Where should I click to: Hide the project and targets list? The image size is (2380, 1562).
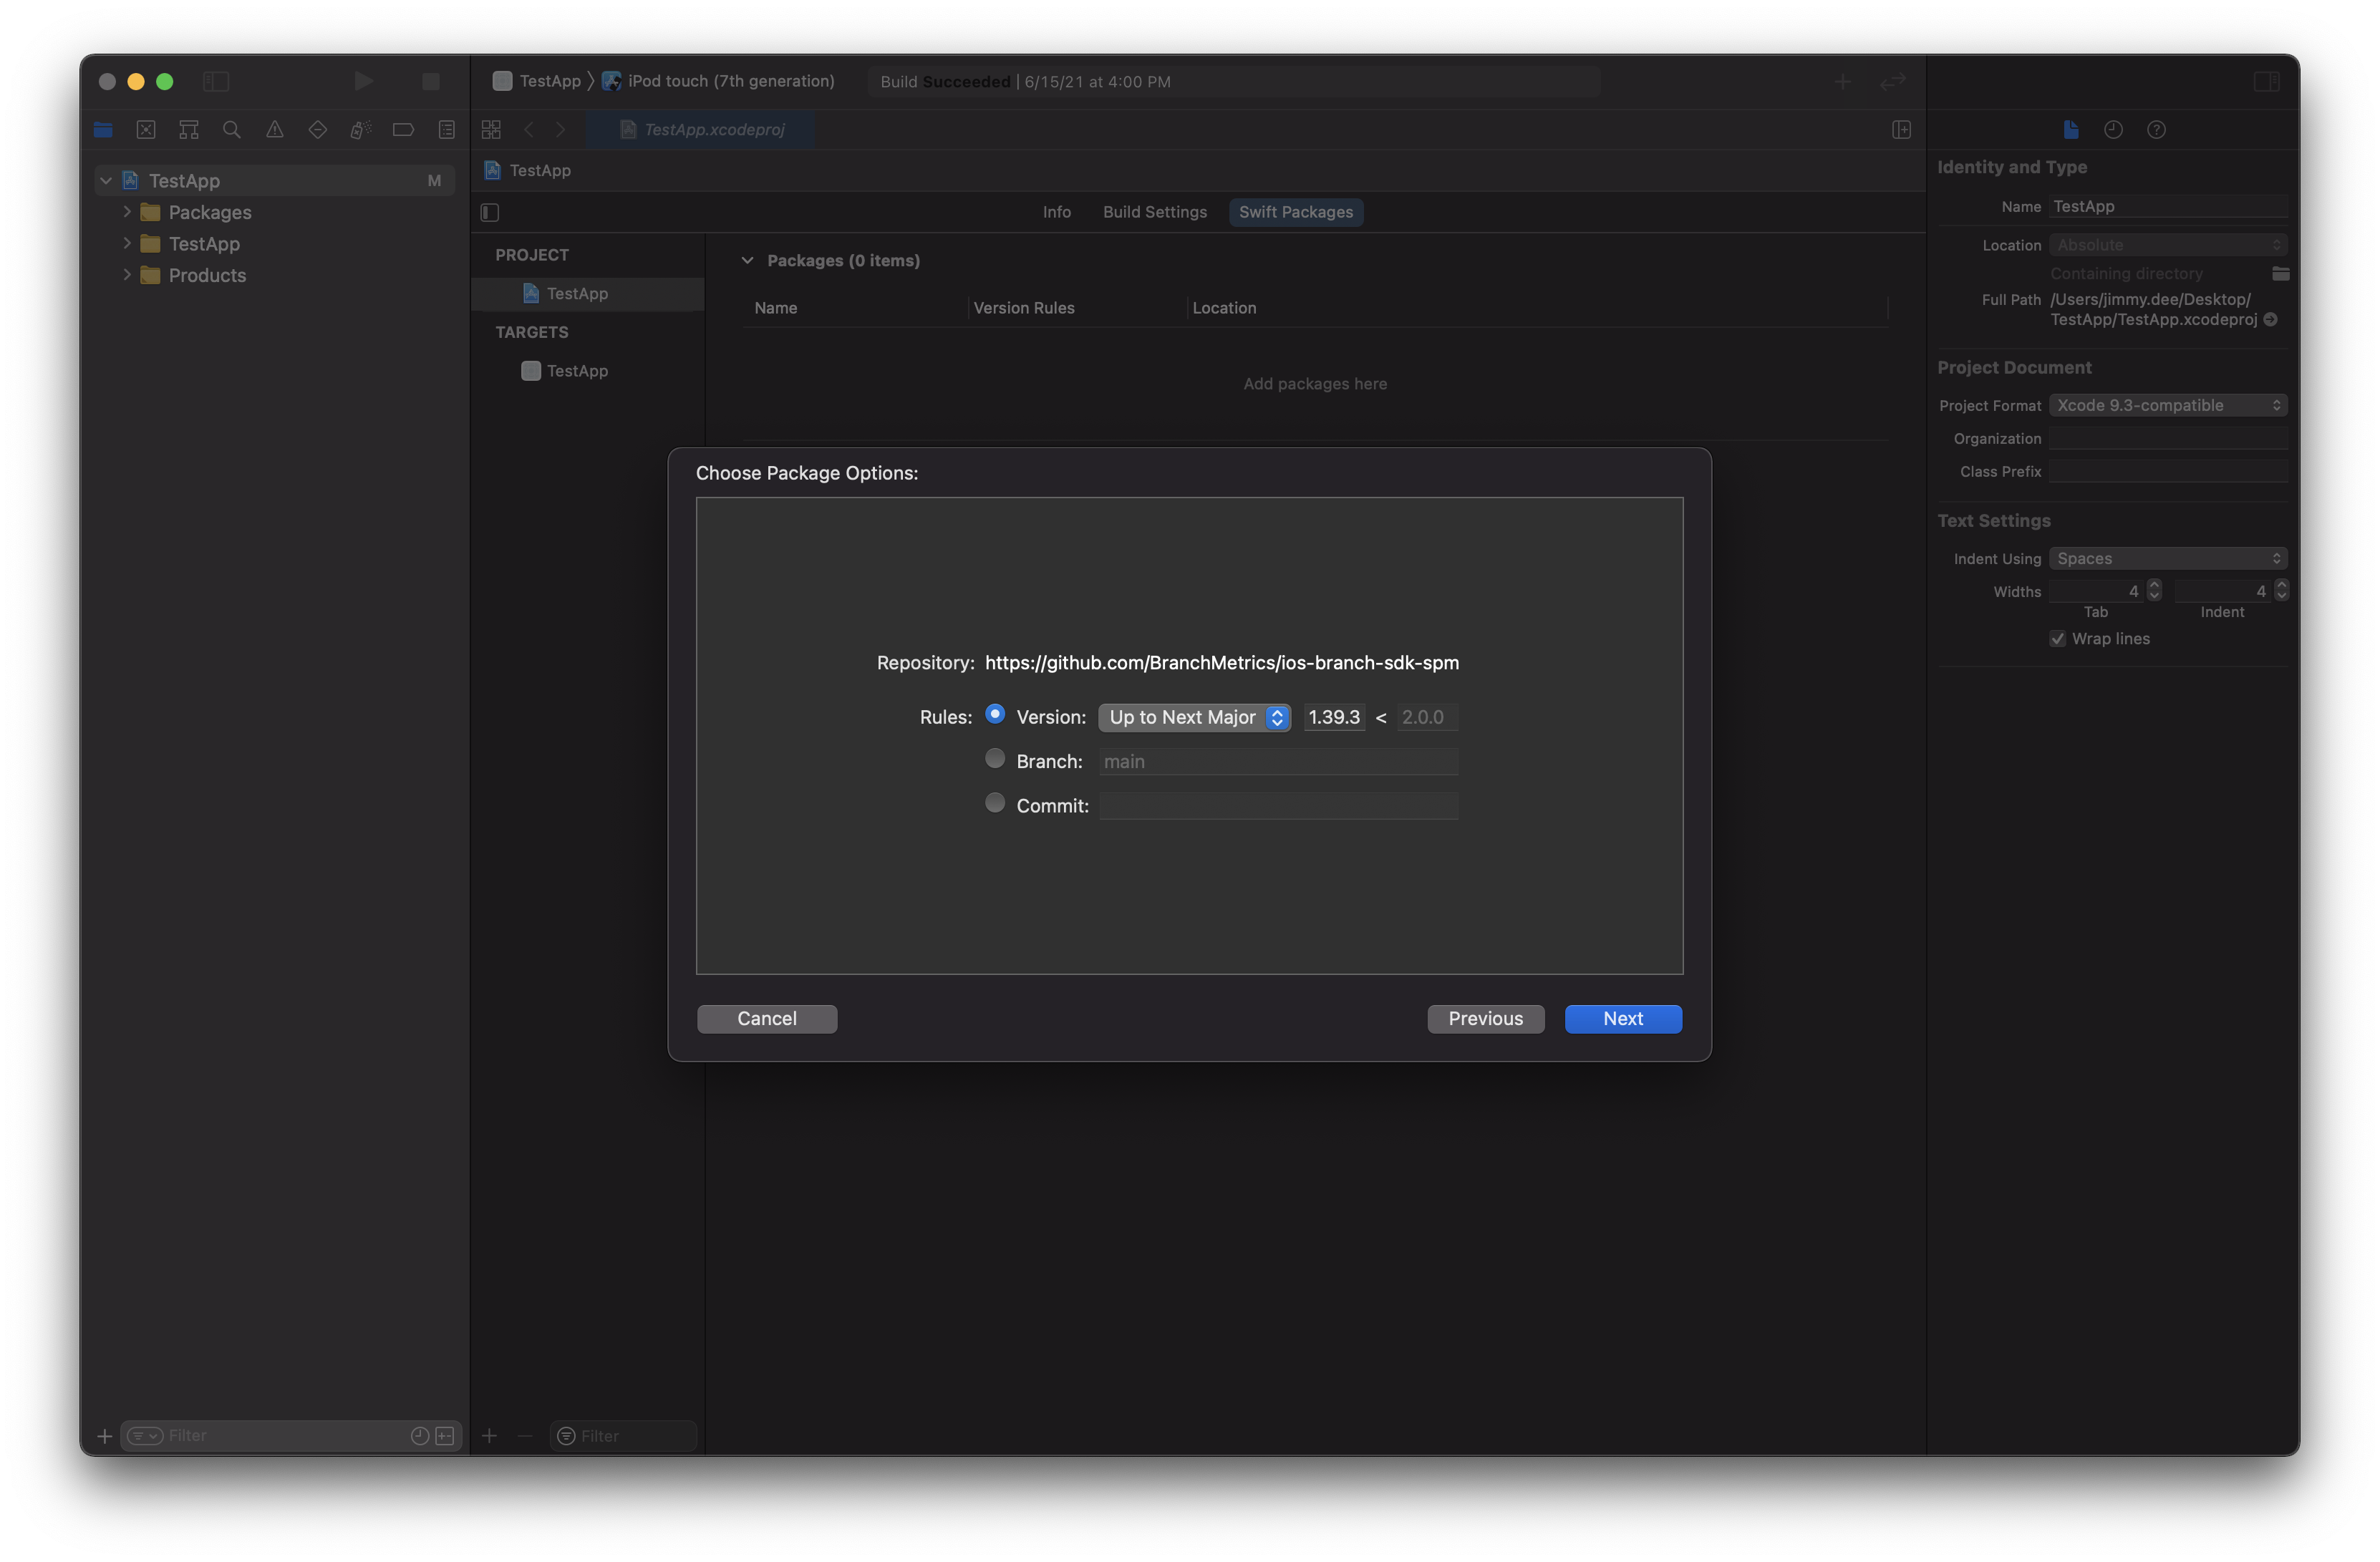pos(490,212)
